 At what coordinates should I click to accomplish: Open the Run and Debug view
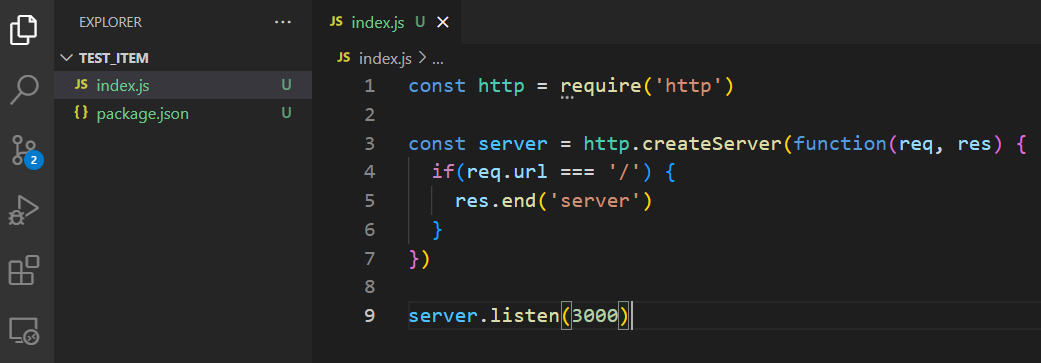click(24, 210)
